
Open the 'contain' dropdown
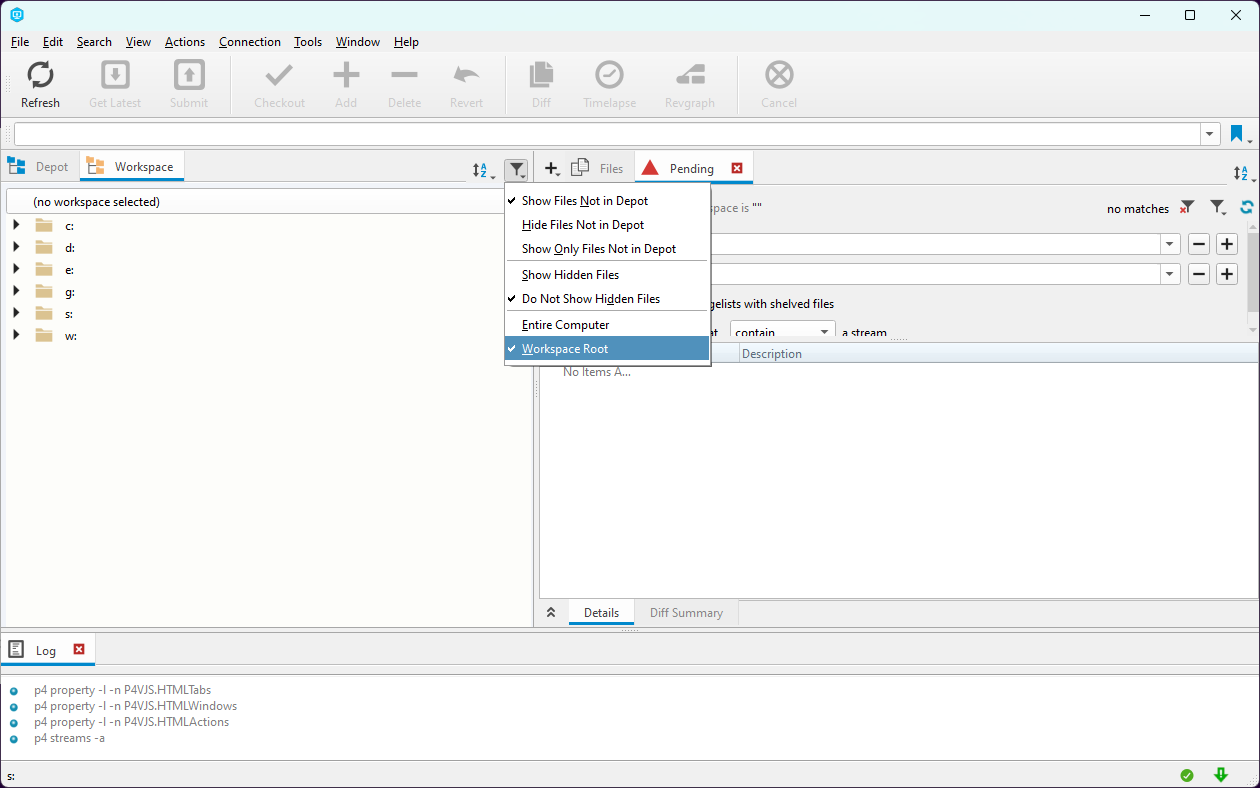tap(783, 331)
